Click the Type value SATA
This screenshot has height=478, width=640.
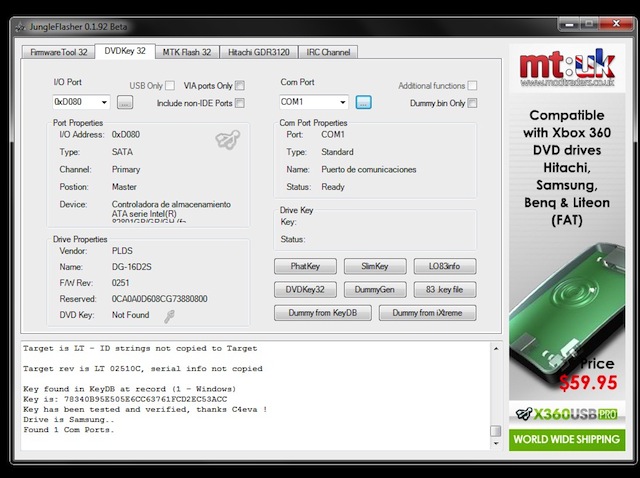(x=122, y=152)
